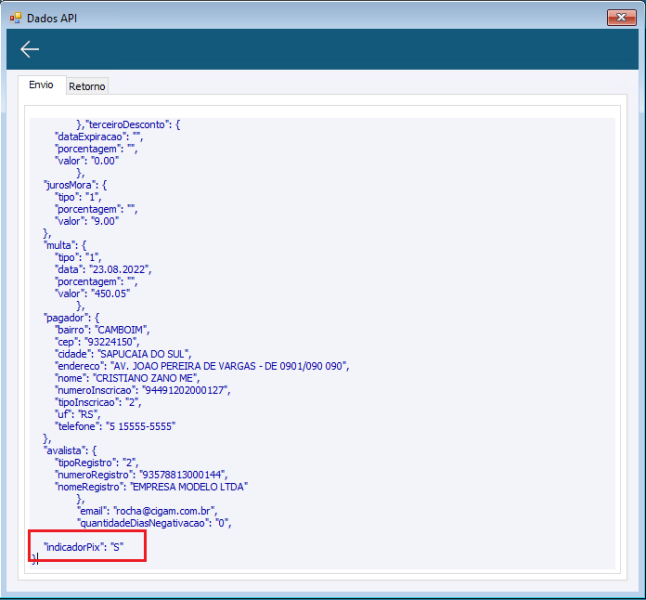Click the "terceiroDesconto" line

(x=128, y=124)
